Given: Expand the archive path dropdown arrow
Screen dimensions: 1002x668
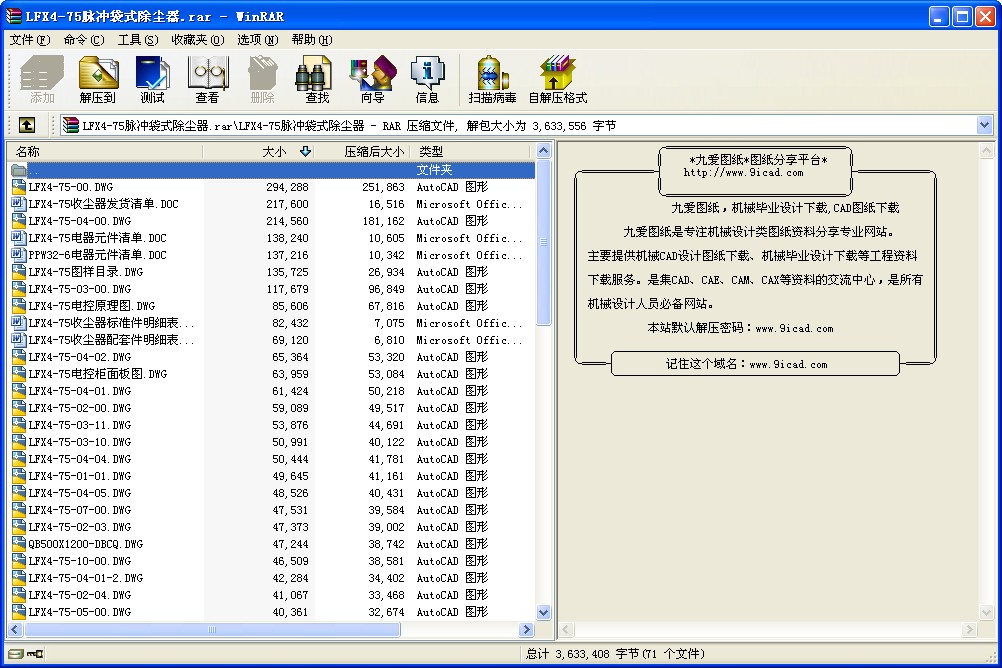Looking at the screenshot, I should (x=984, y=125).
